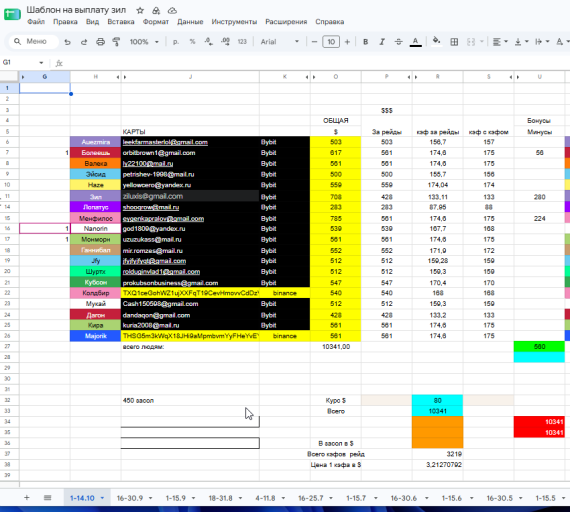This screenshot has height=512, width=570.
Task: Click the font size field
Action: pyautogui.click(x=331, y=42)
